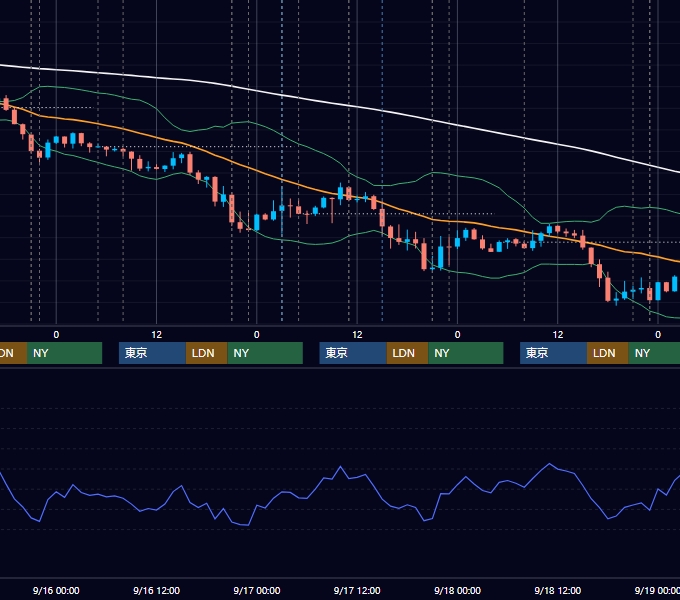The height and width of the screenshot is (600, 680).
Task: Select the NY session block starting 9/16 evening
Action: point(265,353)
